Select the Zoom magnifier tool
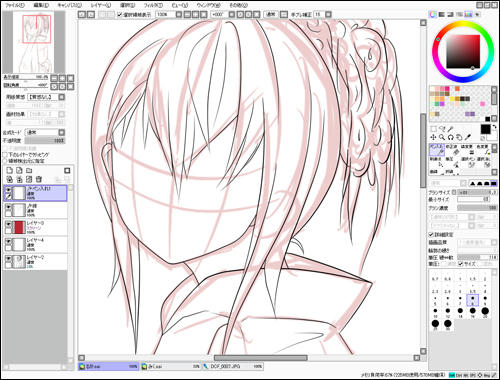The image size is (500, 380). [442, 137]
